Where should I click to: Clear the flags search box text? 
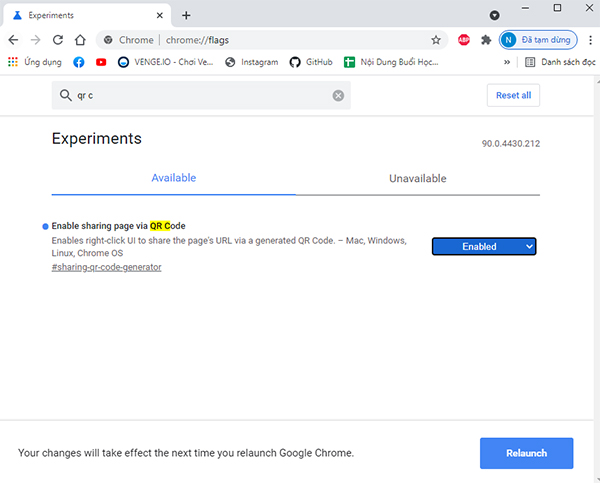pos(338,96)
